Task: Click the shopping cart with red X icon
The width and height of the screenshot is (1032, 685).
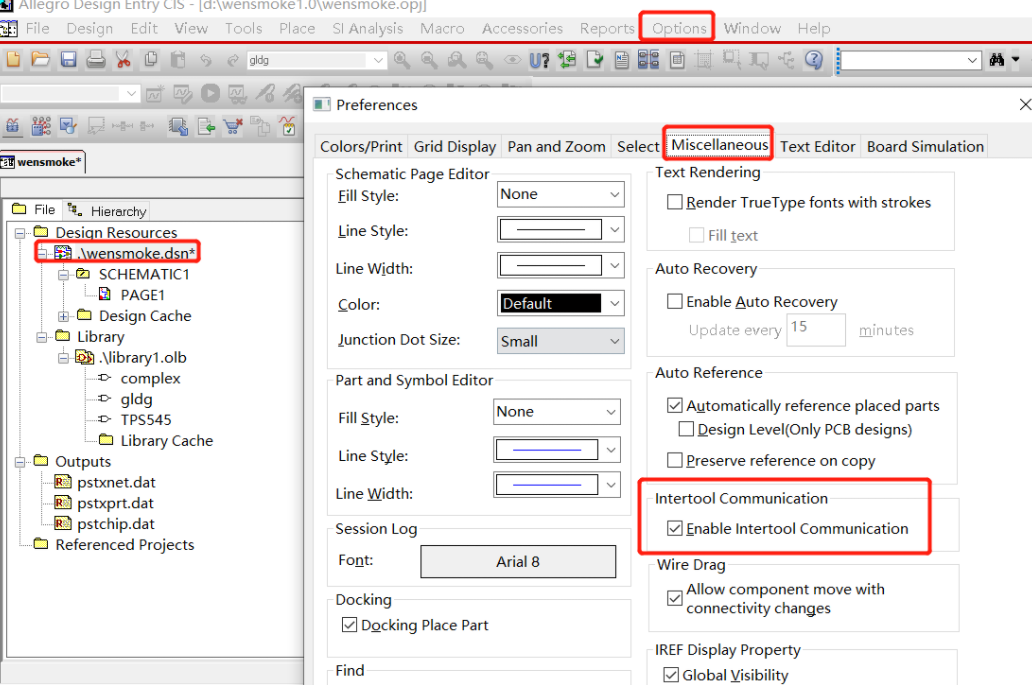Action: tap(233, 125)
